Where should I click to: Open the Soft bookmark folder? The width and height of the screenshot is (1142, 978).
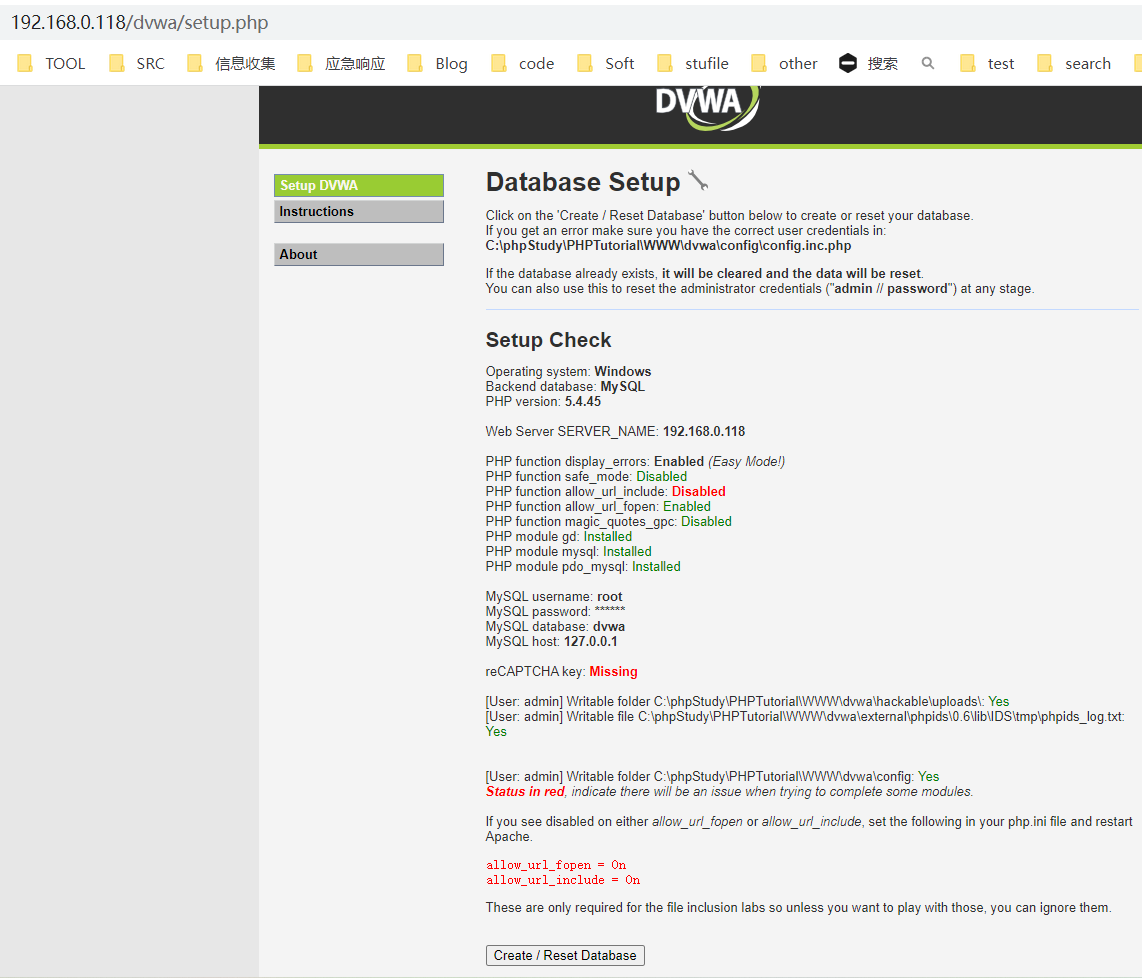606,63
